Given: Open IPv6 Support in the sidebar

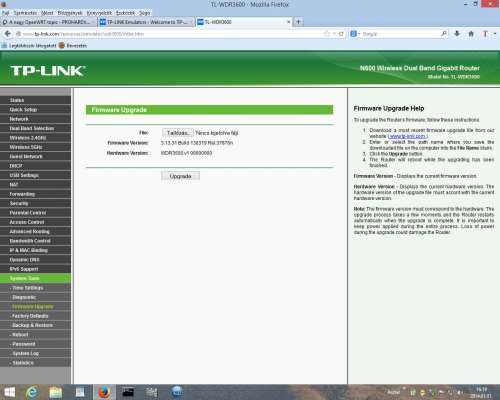Looking at the screenshot, I should tap(35, 269).
